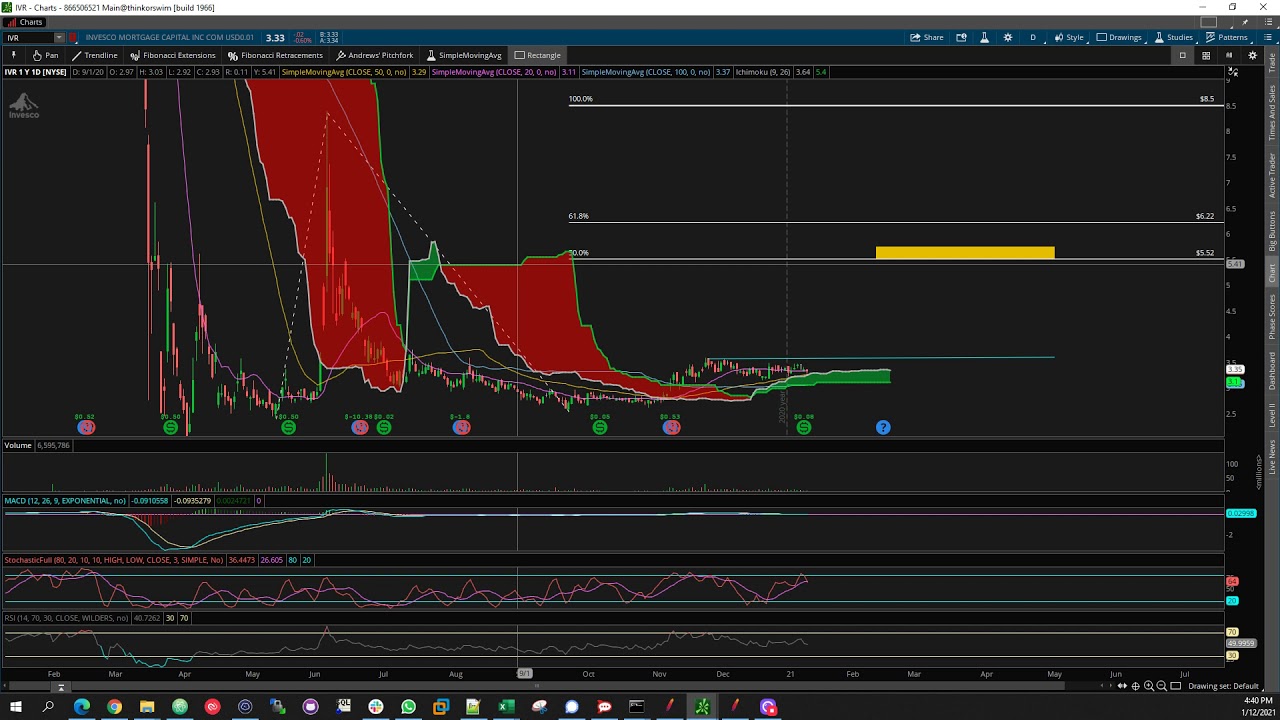
Task: Activate the Rectangle drawing tool
Action: (x=537, y=55)
